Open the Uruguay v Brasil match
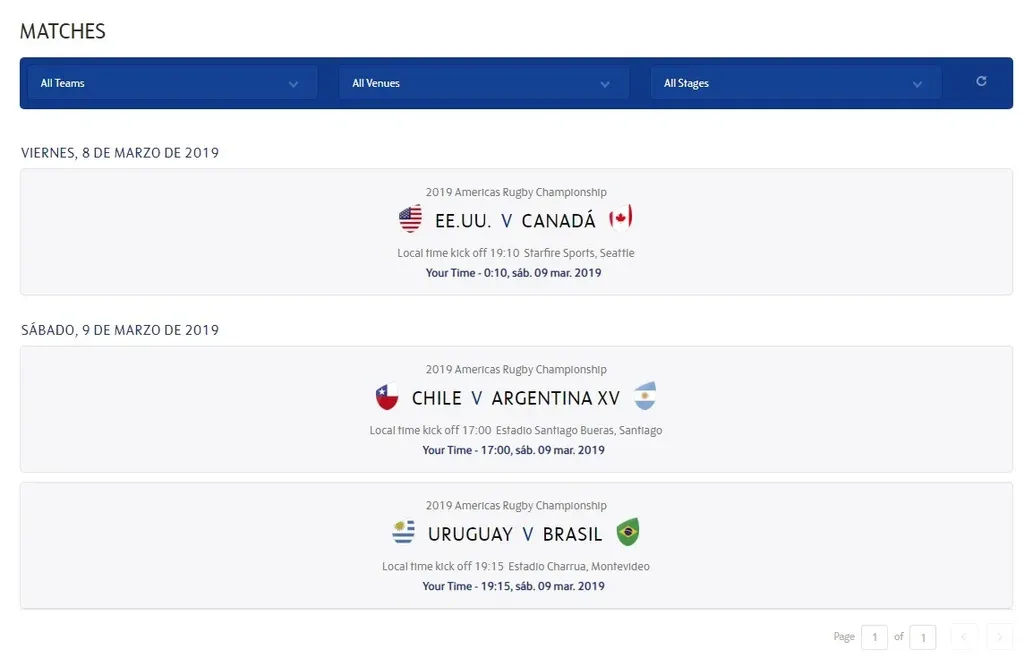 (x=515, y=534)
